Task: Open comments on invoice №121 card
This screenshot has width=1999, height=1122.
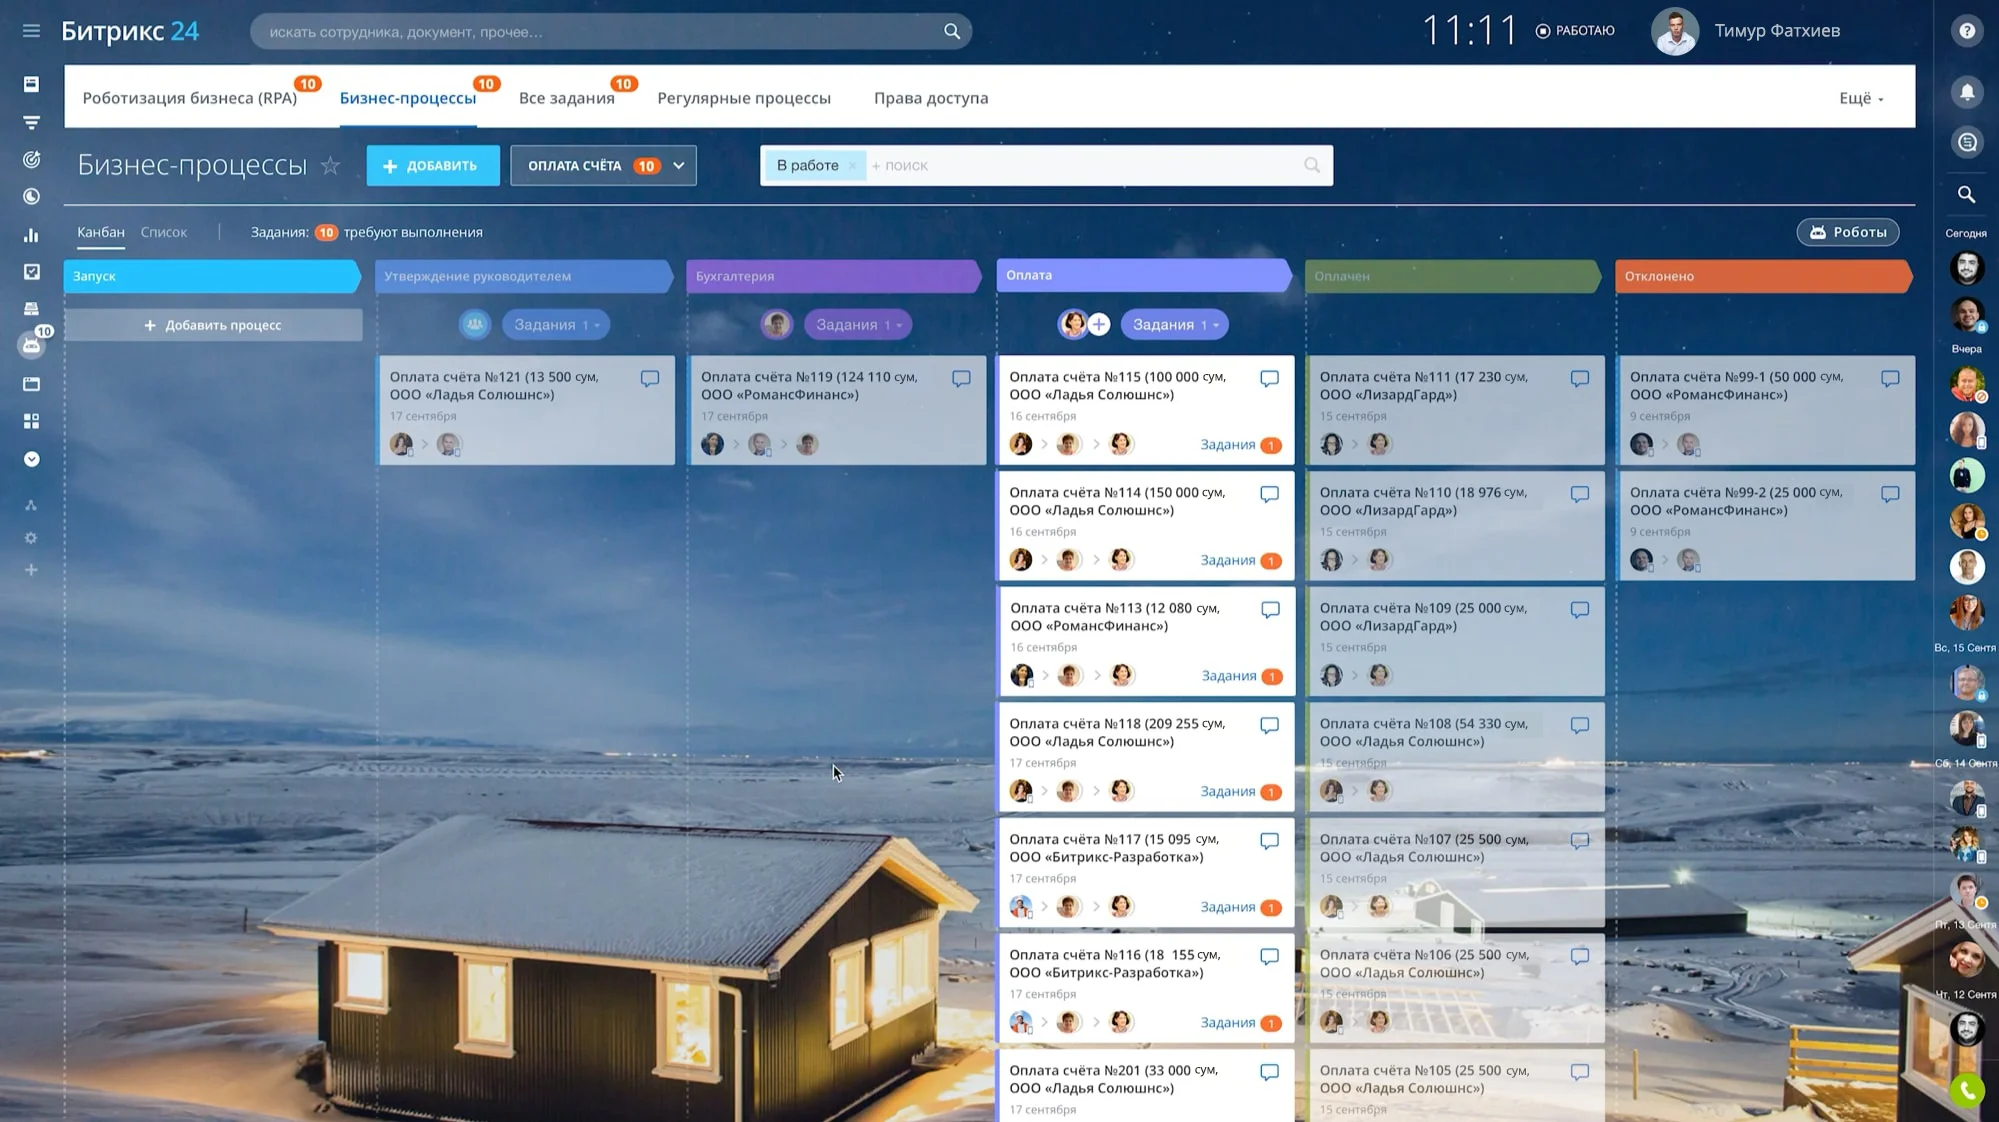Action: [x=650, y=379]
